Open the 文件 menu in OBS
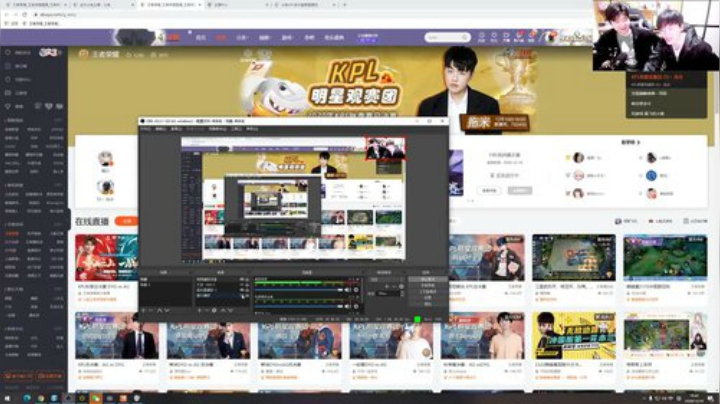 (x=145, y=129)
